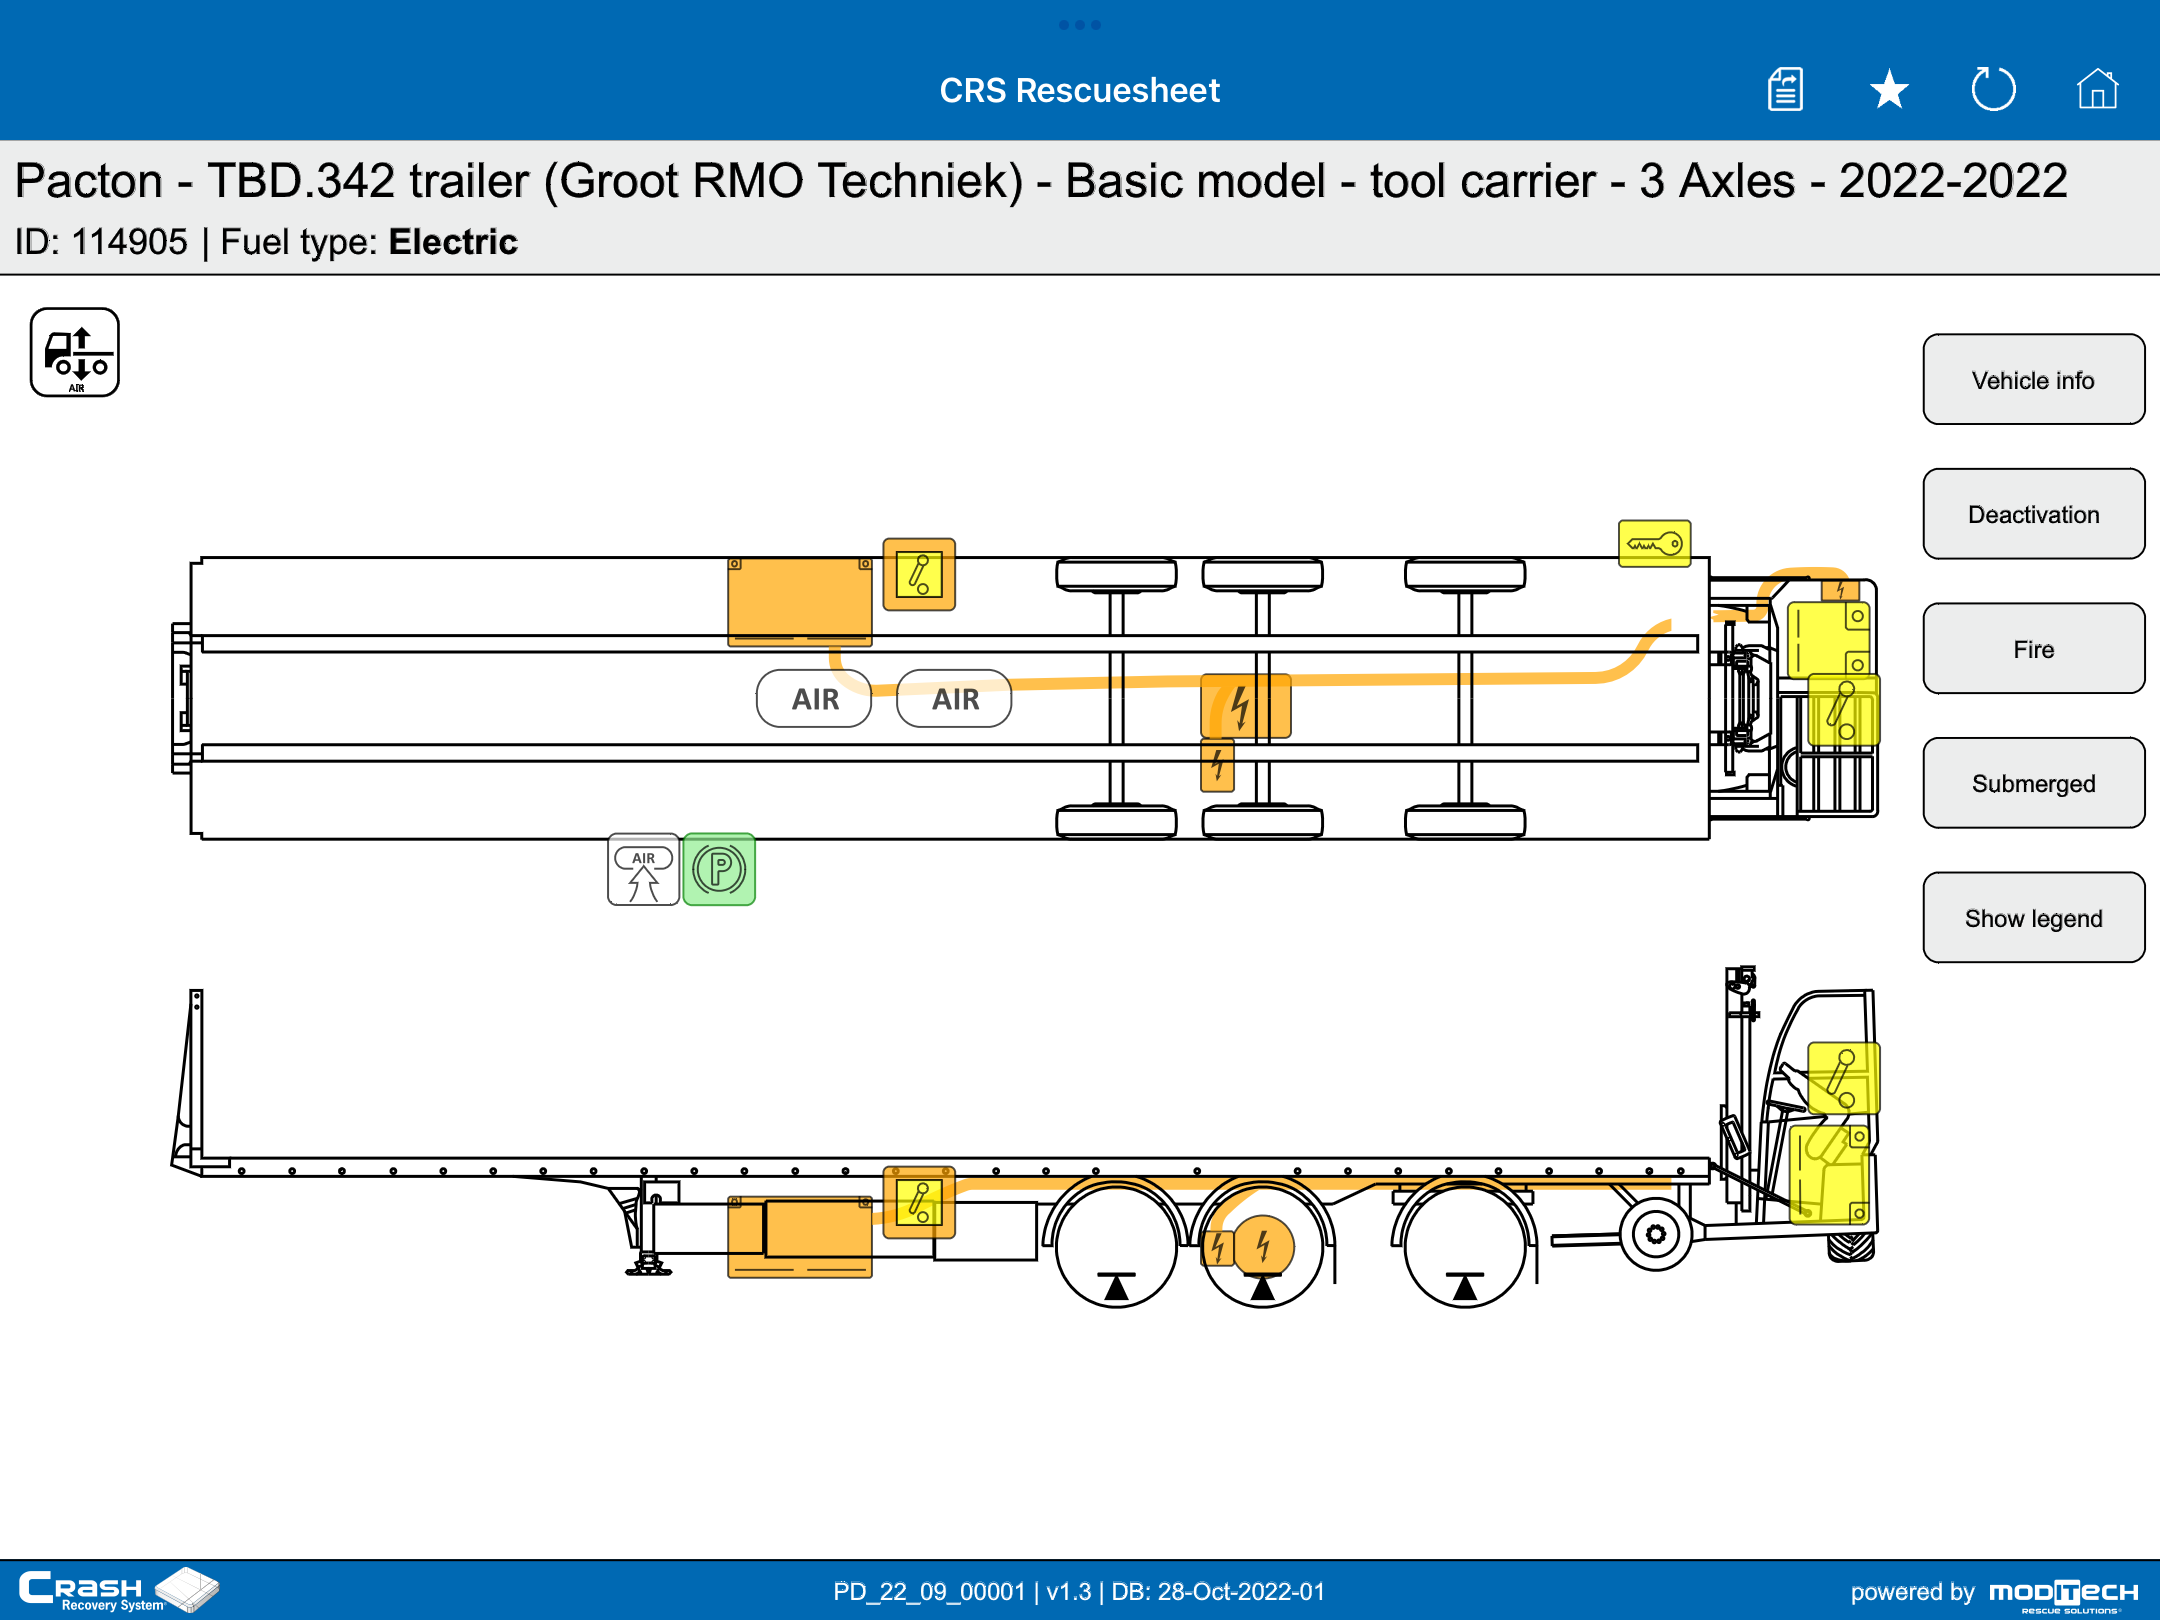Open the Vehicle info panel

coord(2033,380)
